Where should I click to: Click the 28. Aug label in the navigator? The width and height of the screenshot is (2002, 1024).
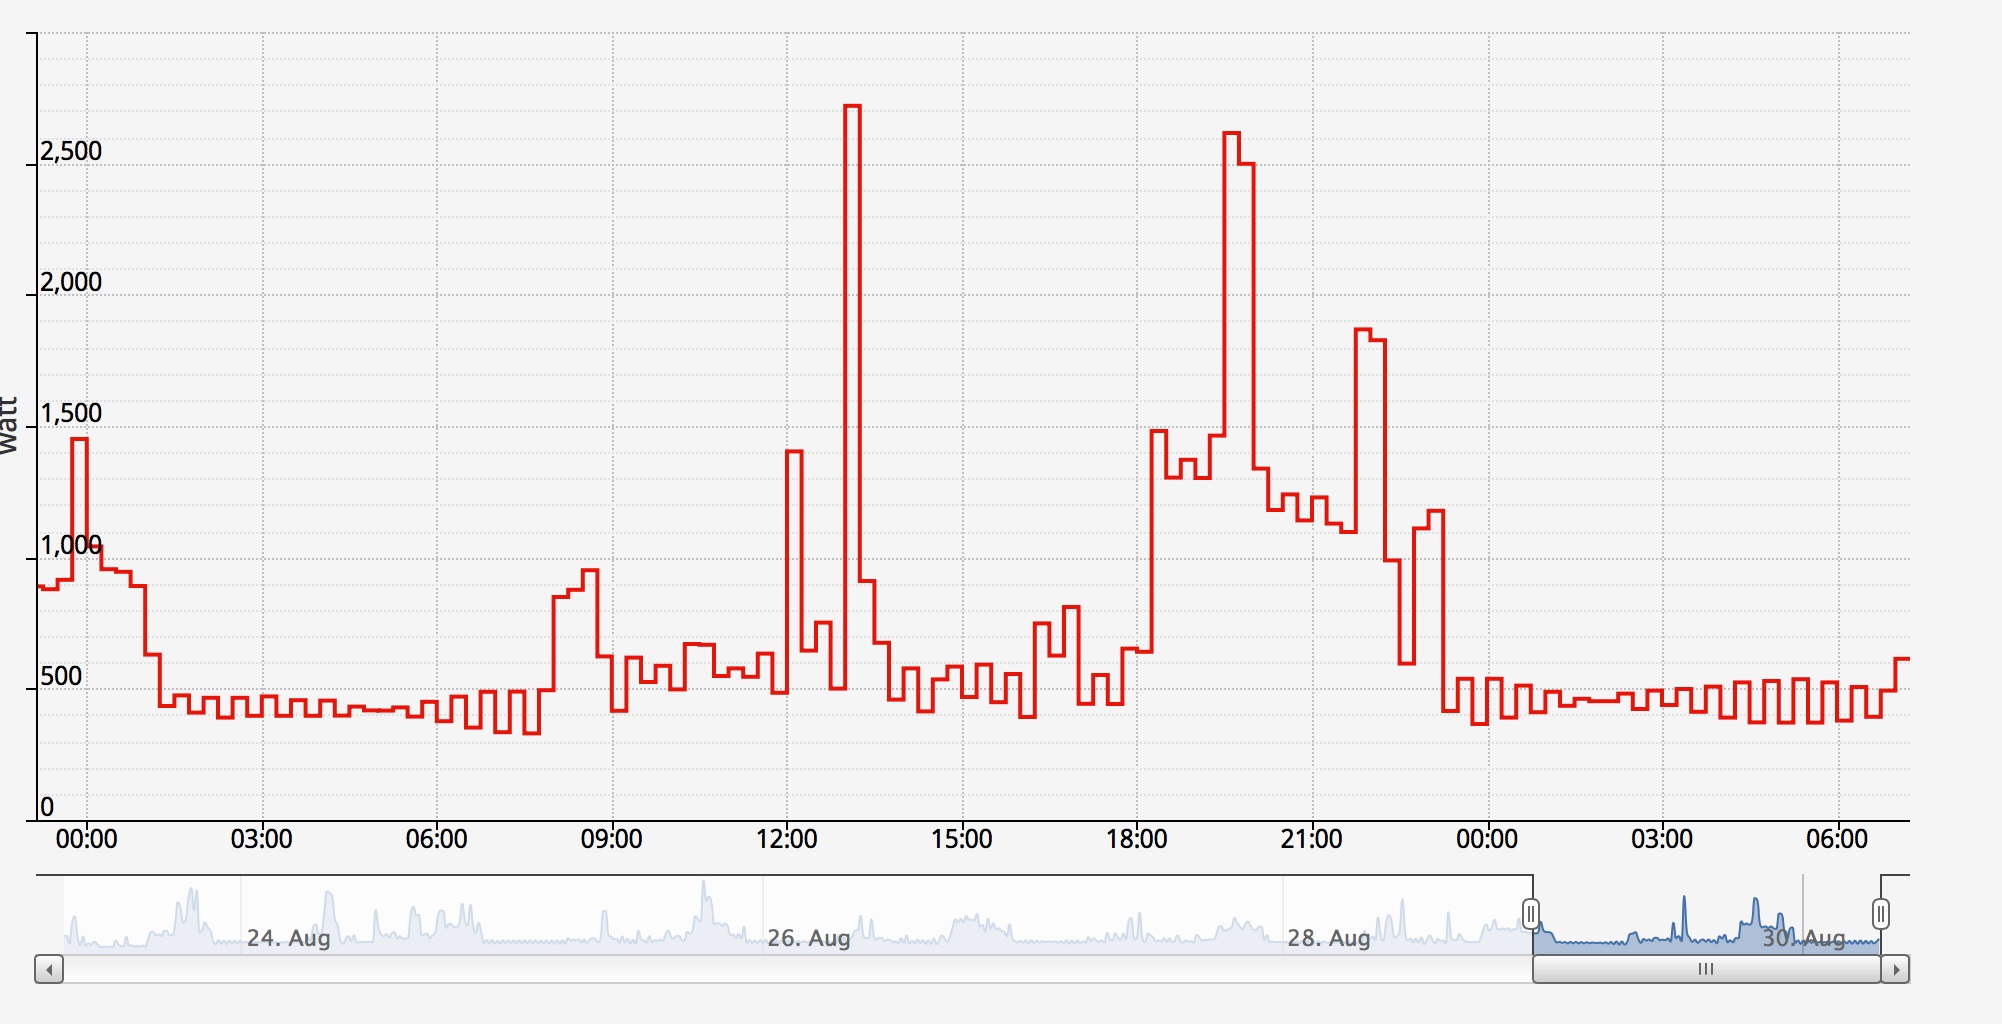tap(1328, 938)
